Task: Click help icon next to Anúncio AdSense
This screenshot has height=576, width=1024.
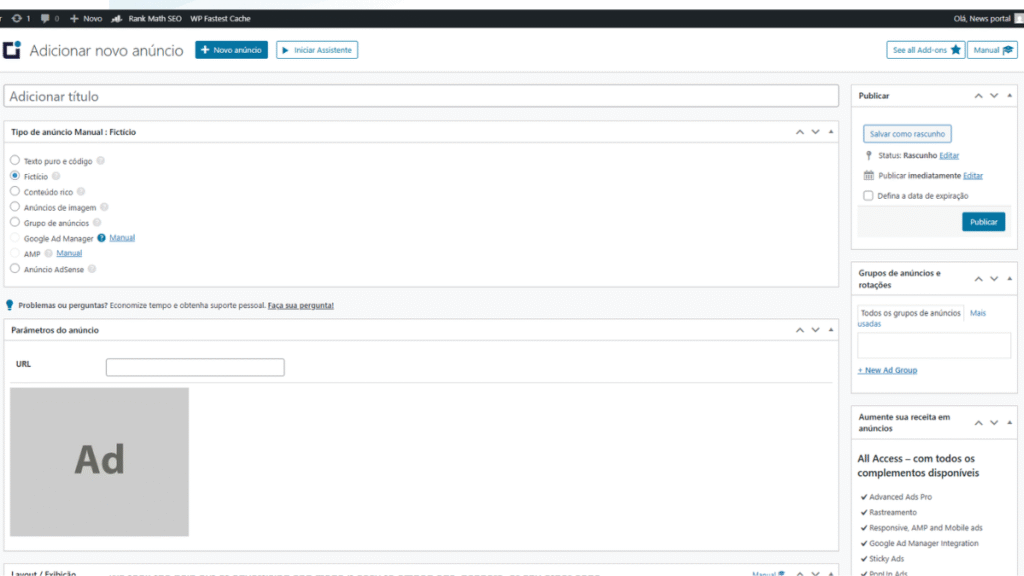Action: pos(92,269)
